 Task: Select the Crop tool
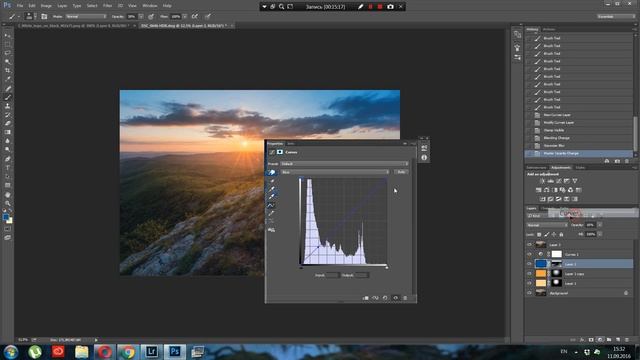[8, 71]
